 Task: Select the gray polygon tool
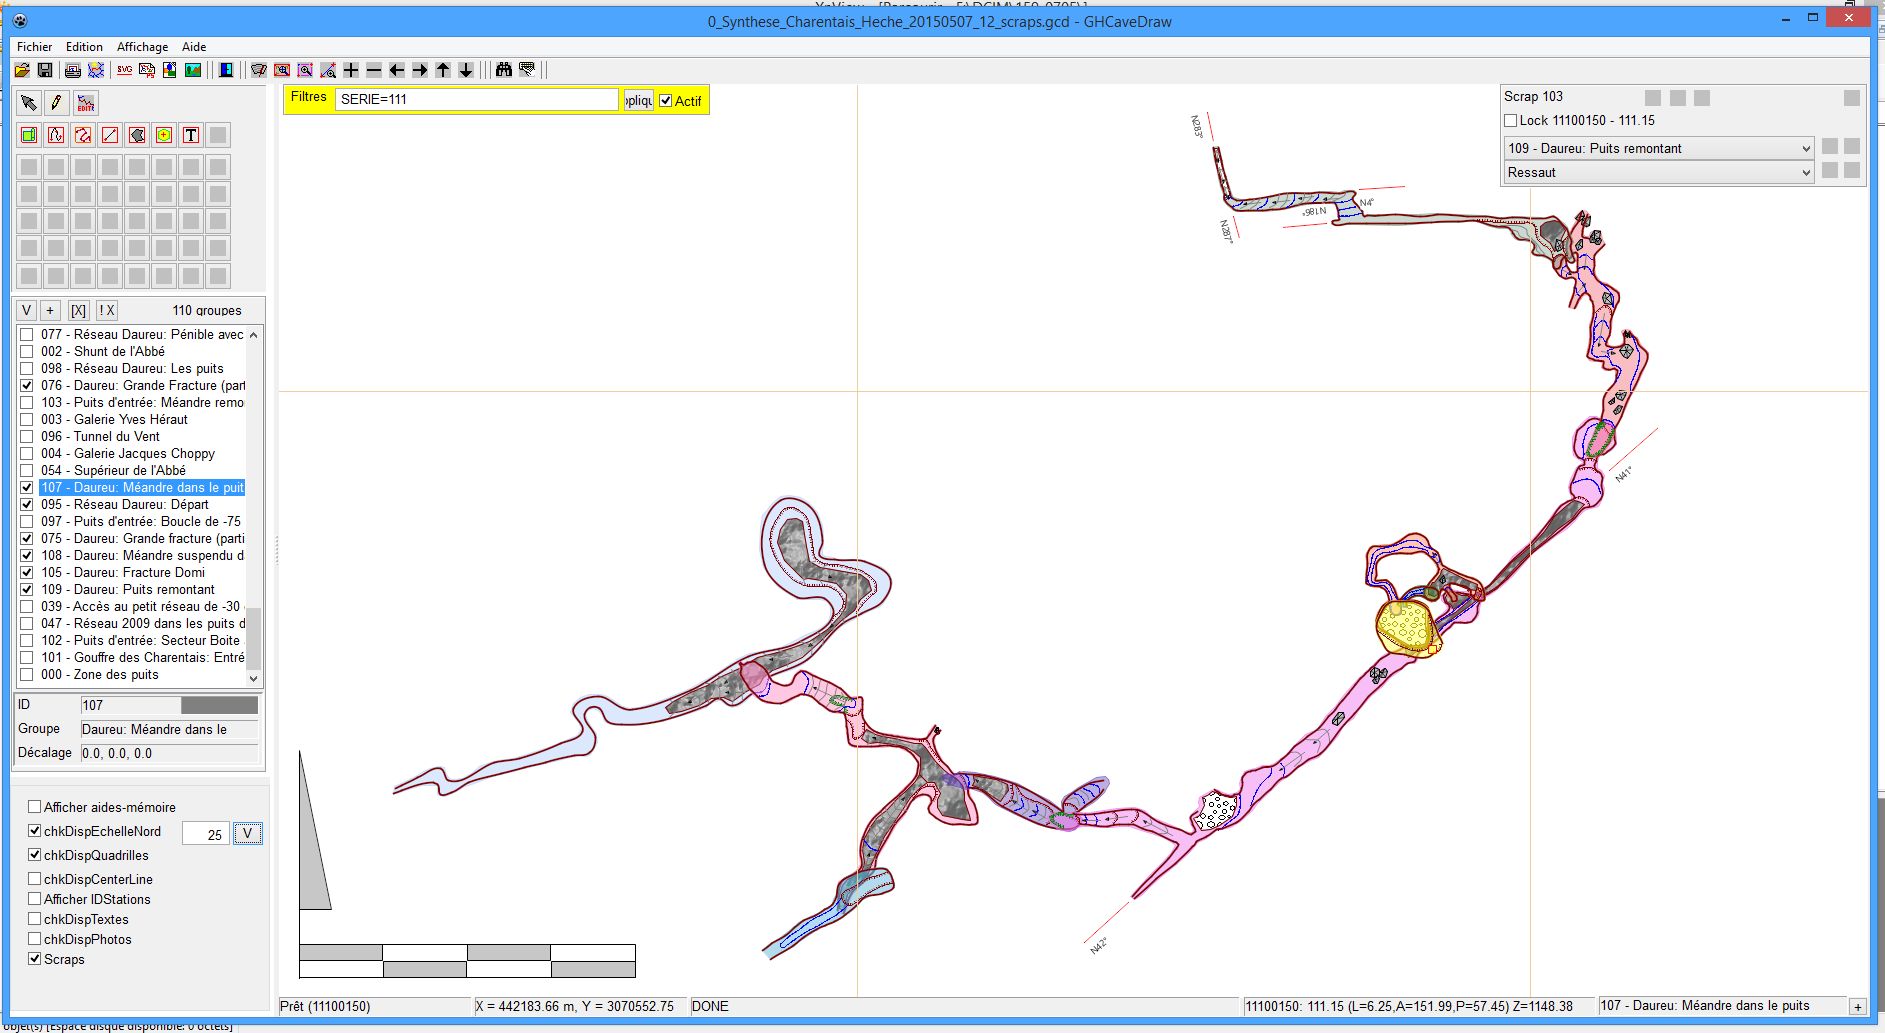137,135
